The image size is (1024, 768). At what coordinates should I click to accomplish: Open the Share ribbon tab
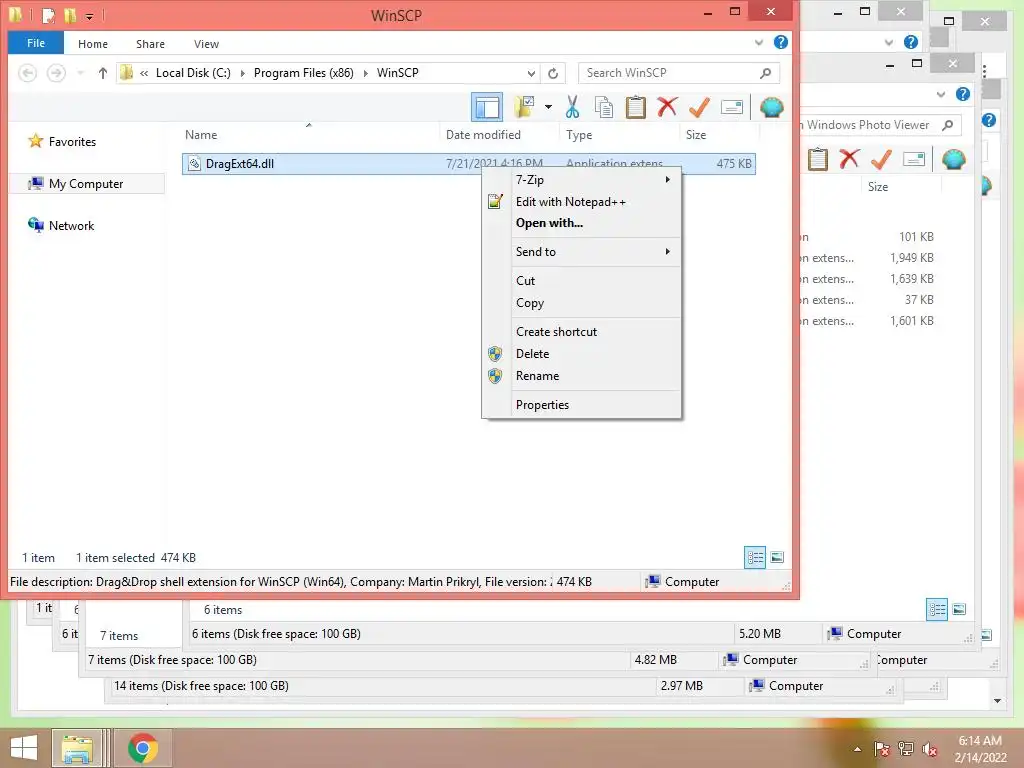(150, 44)
